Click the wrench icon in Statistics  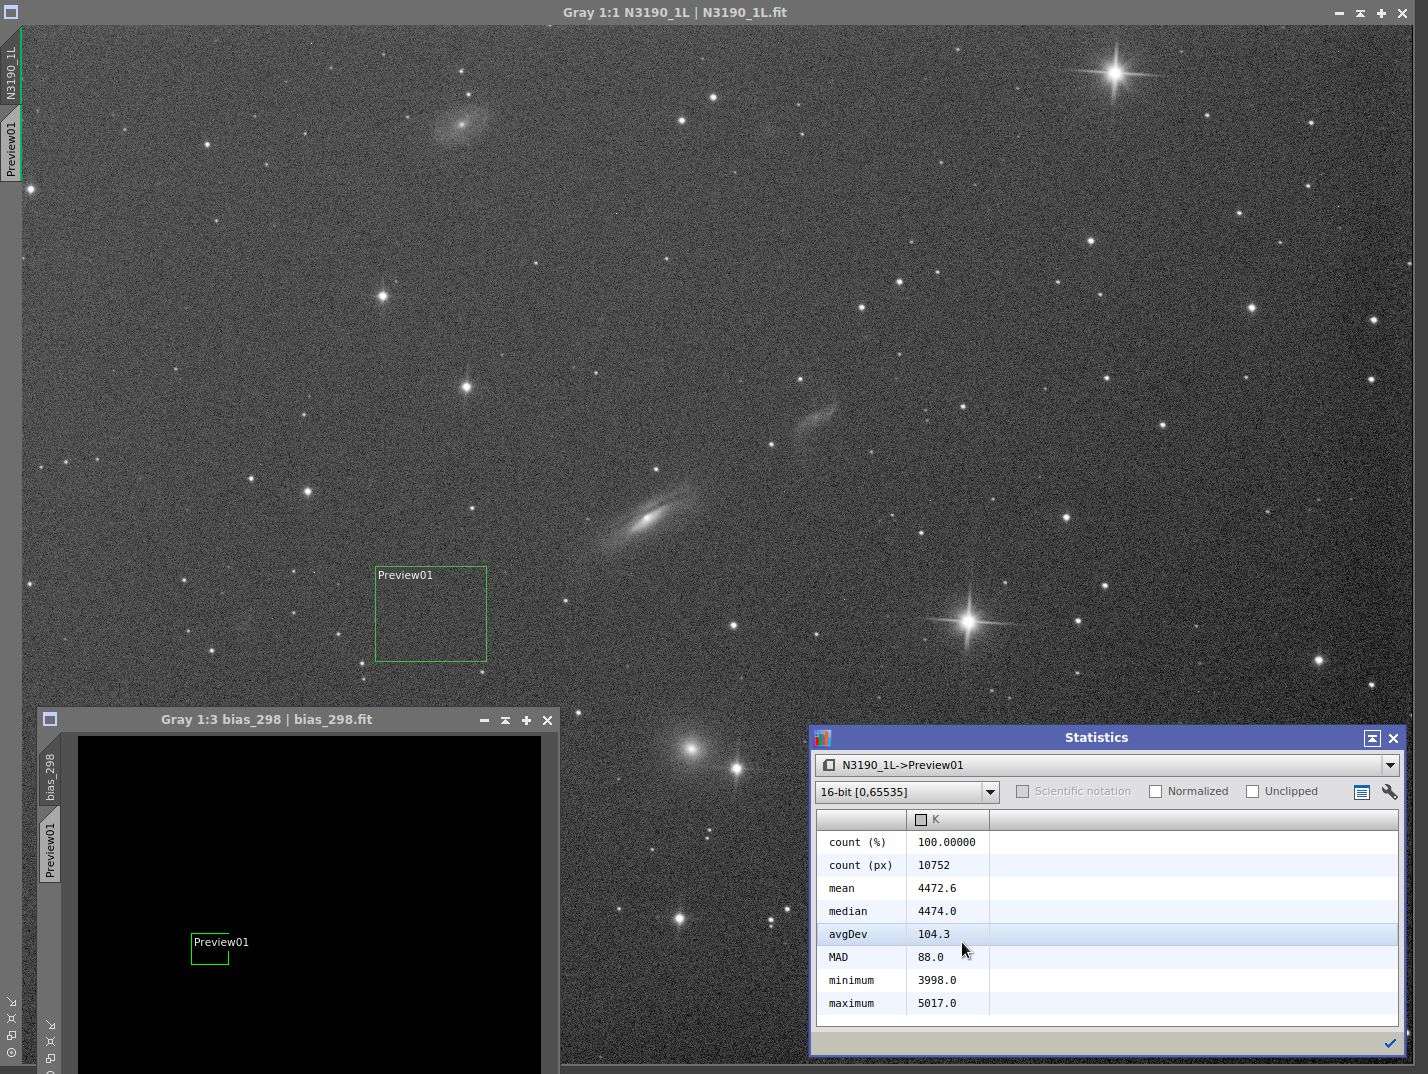pyautogui.click(x=1389, y=792)
